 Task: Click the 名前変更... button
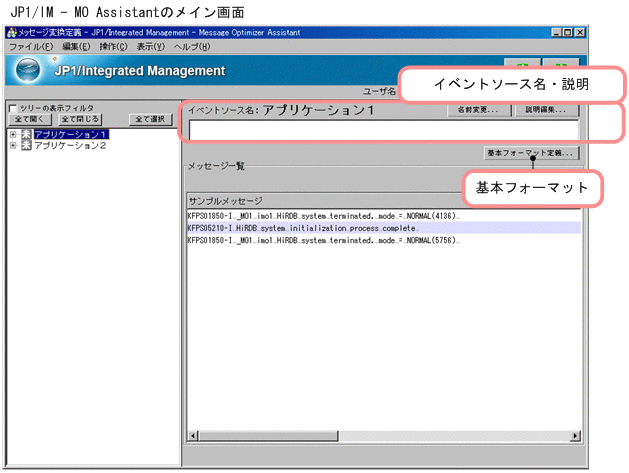tap(479, 110)
